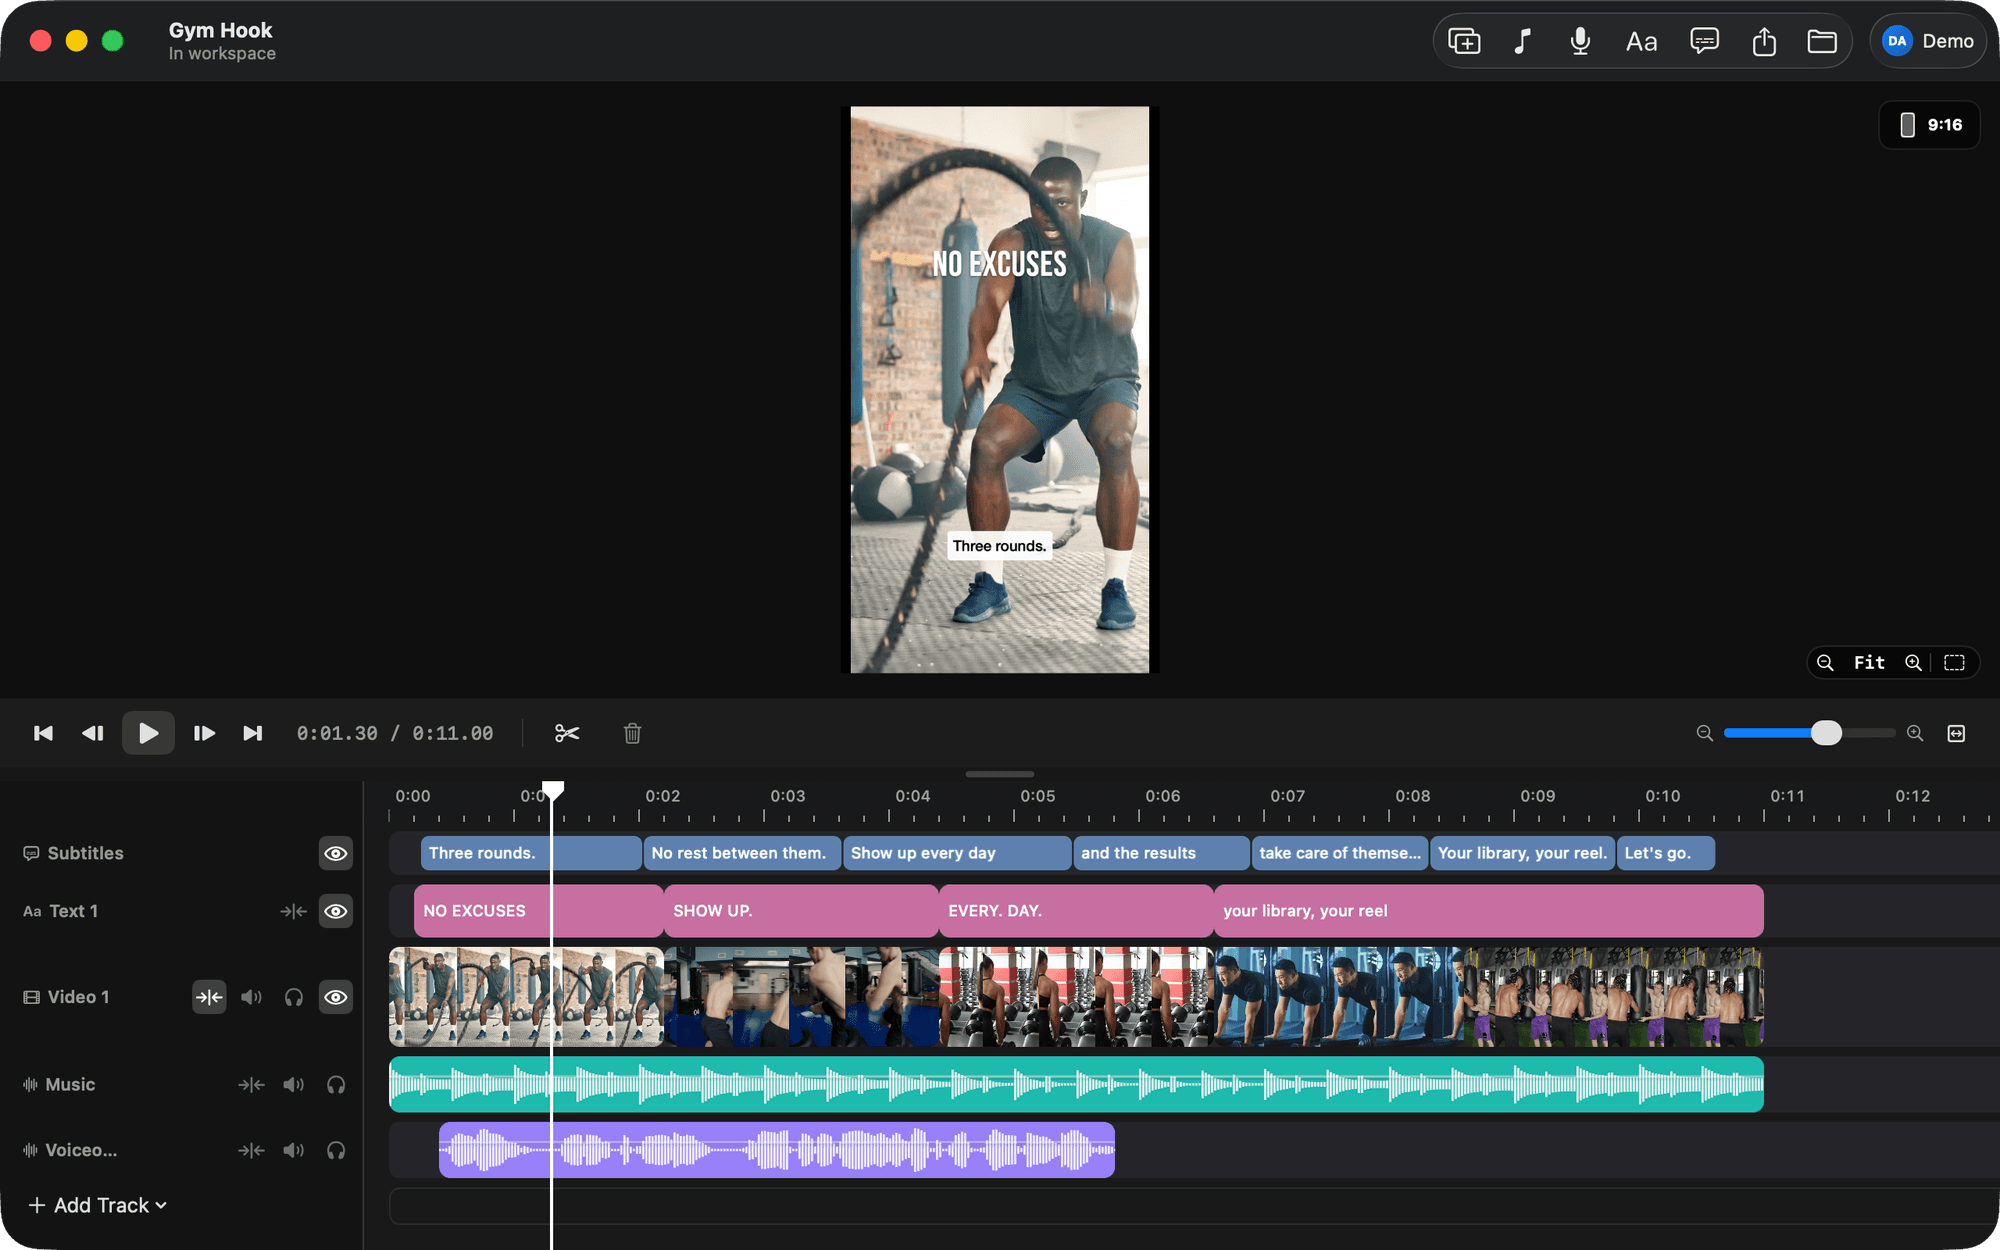Toggle visibility of Text 1 track
Screen dimensions: 2000x1250
click(336, 911)
